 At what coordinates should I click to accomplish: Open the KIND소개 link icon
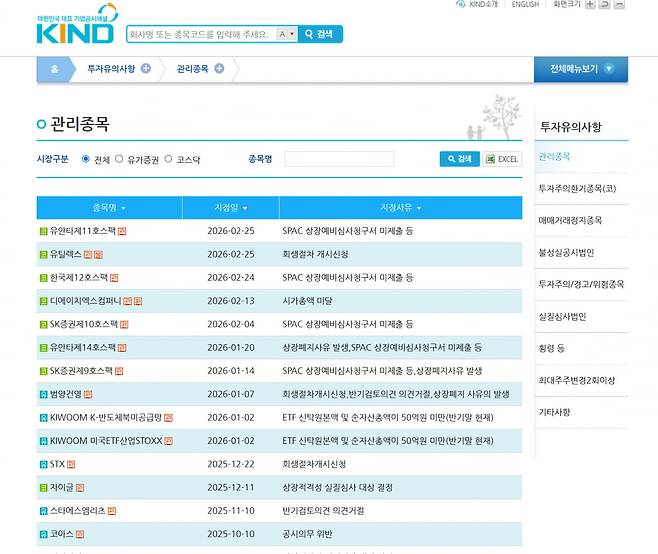coord(461,4)
